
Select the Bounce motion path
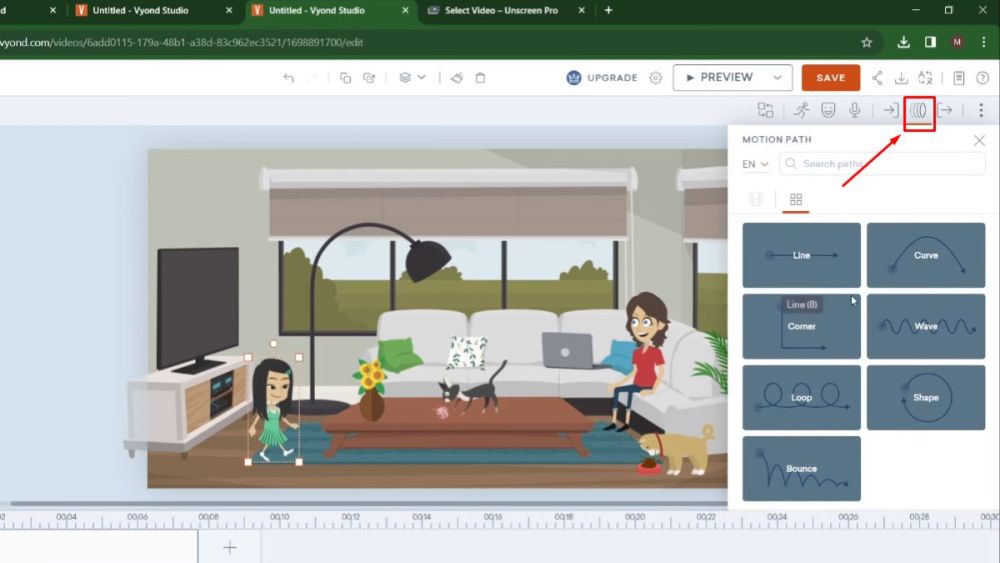pyautogui.click(x=801, y=469)
